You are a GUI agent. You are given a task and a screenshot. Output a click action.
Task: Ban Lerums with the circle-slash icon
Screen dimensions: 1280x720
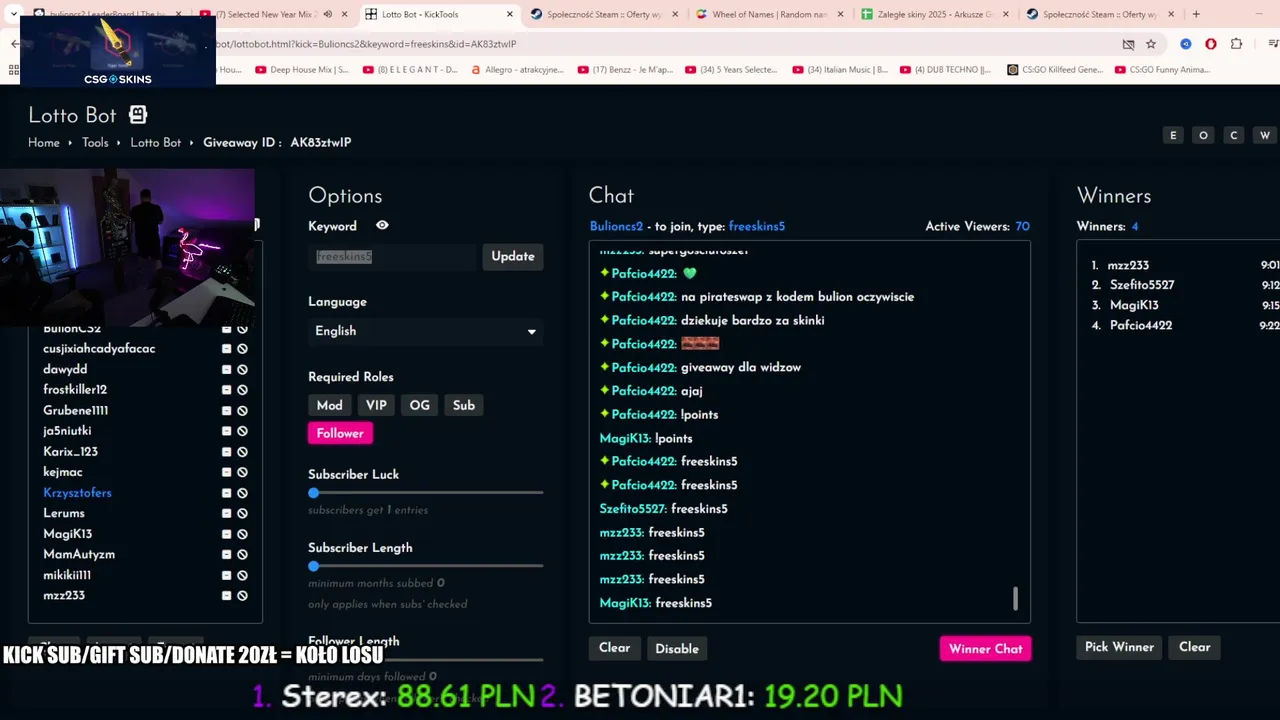click(x=242, y=513)
